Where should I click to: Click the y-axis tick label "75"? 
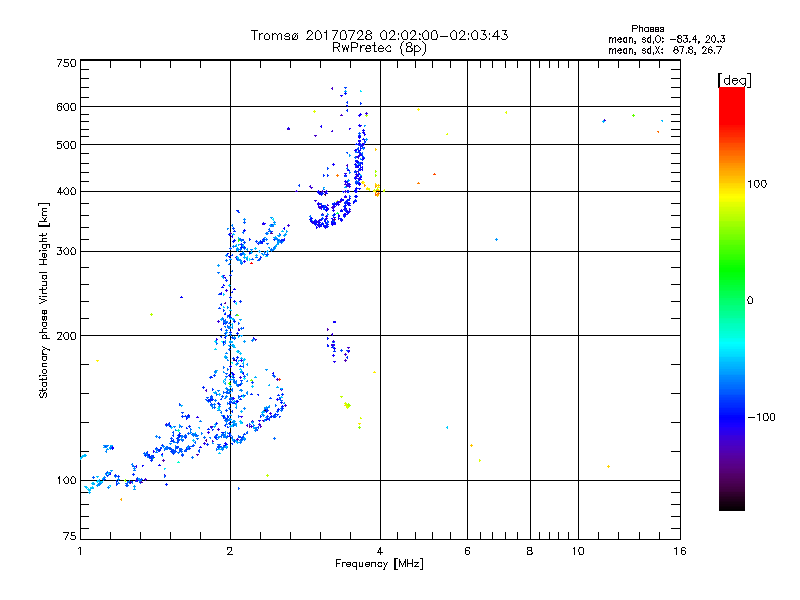tap(70, 536)
